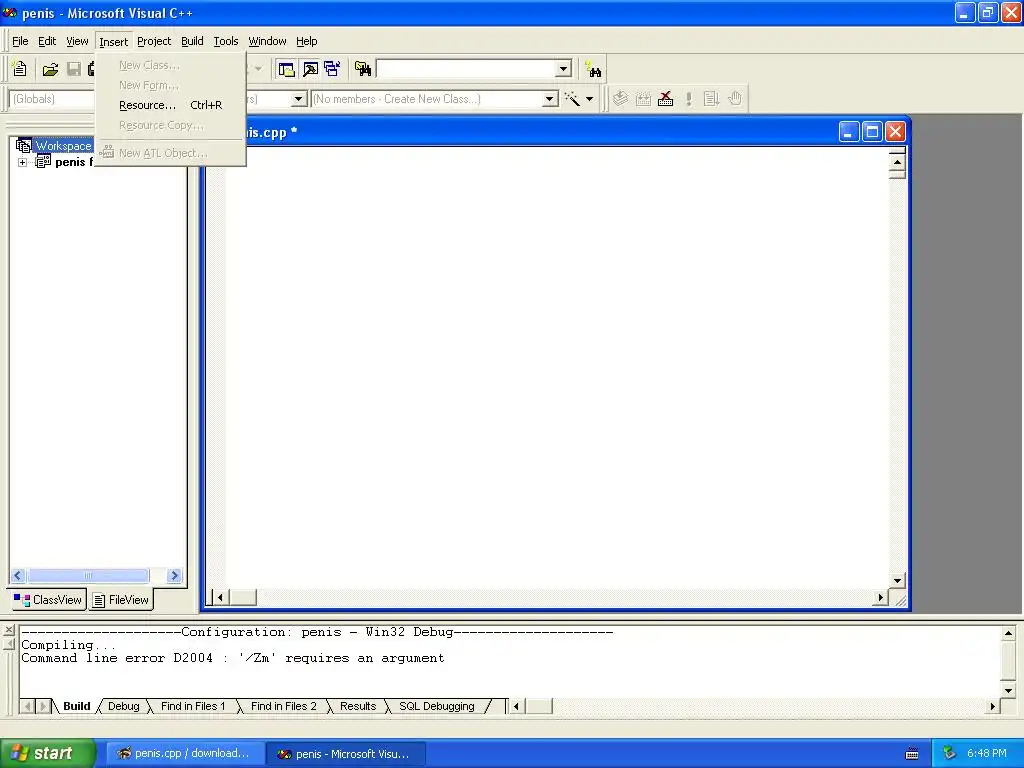Select the Build output tab
Viewport: 1024px width, 768px height.
tap(76, 706)
